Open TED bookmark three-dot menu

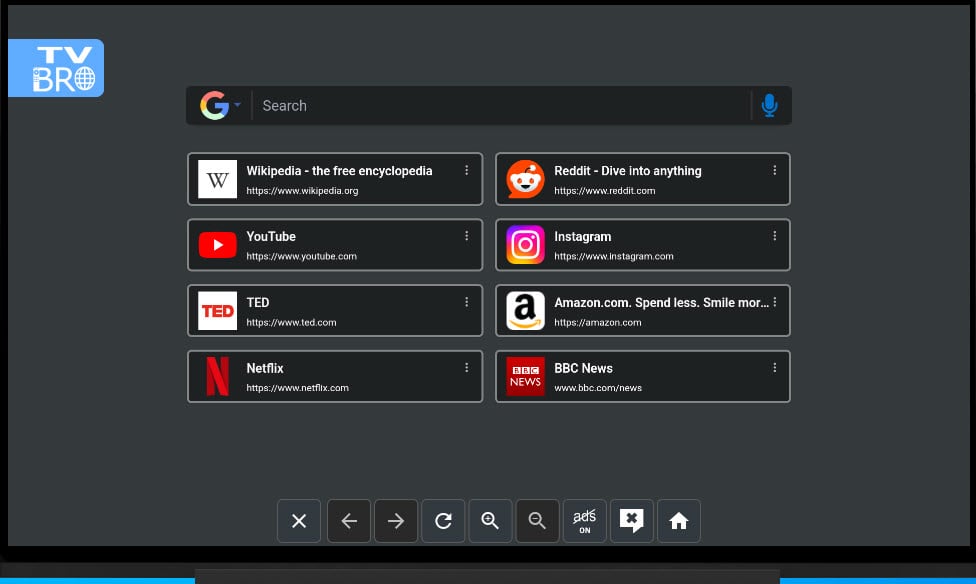click(466, 302)
